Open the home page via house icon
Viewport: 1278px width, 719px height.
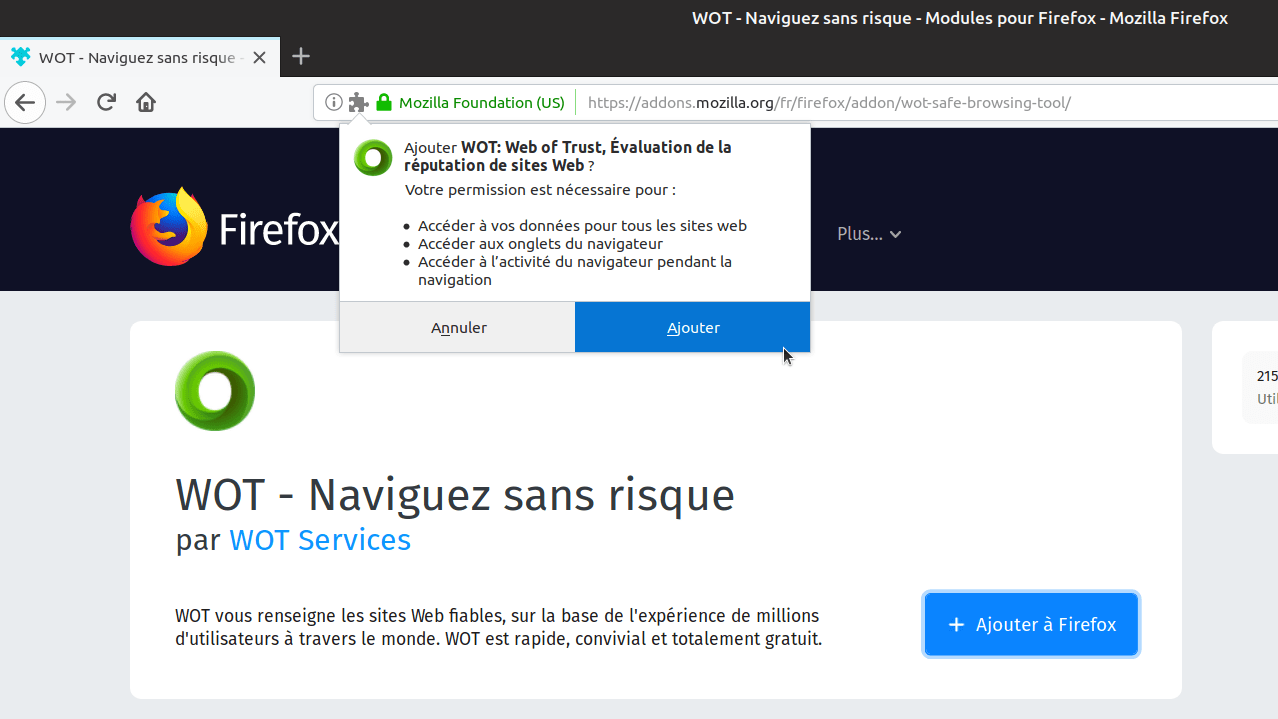click(x=146, y=102)
